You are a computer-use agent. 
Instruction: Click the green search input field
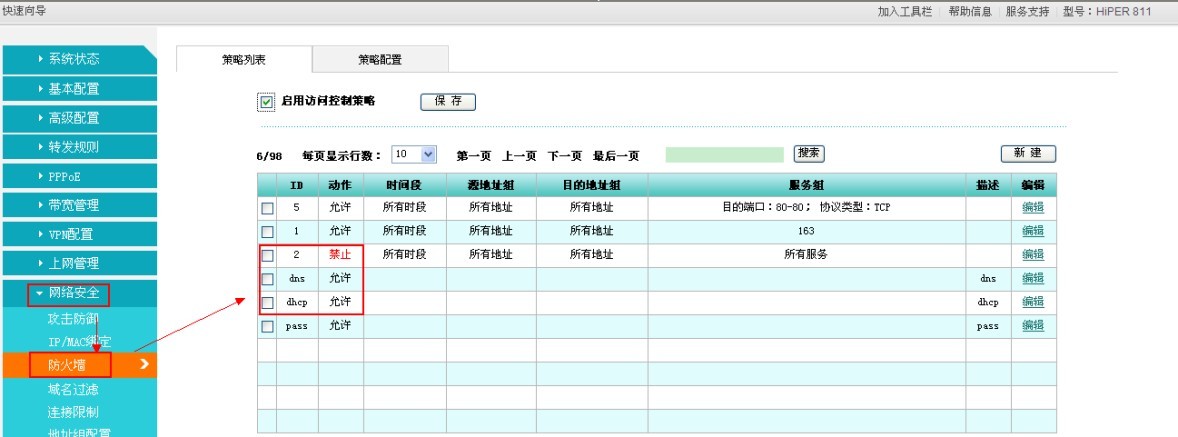724,155
